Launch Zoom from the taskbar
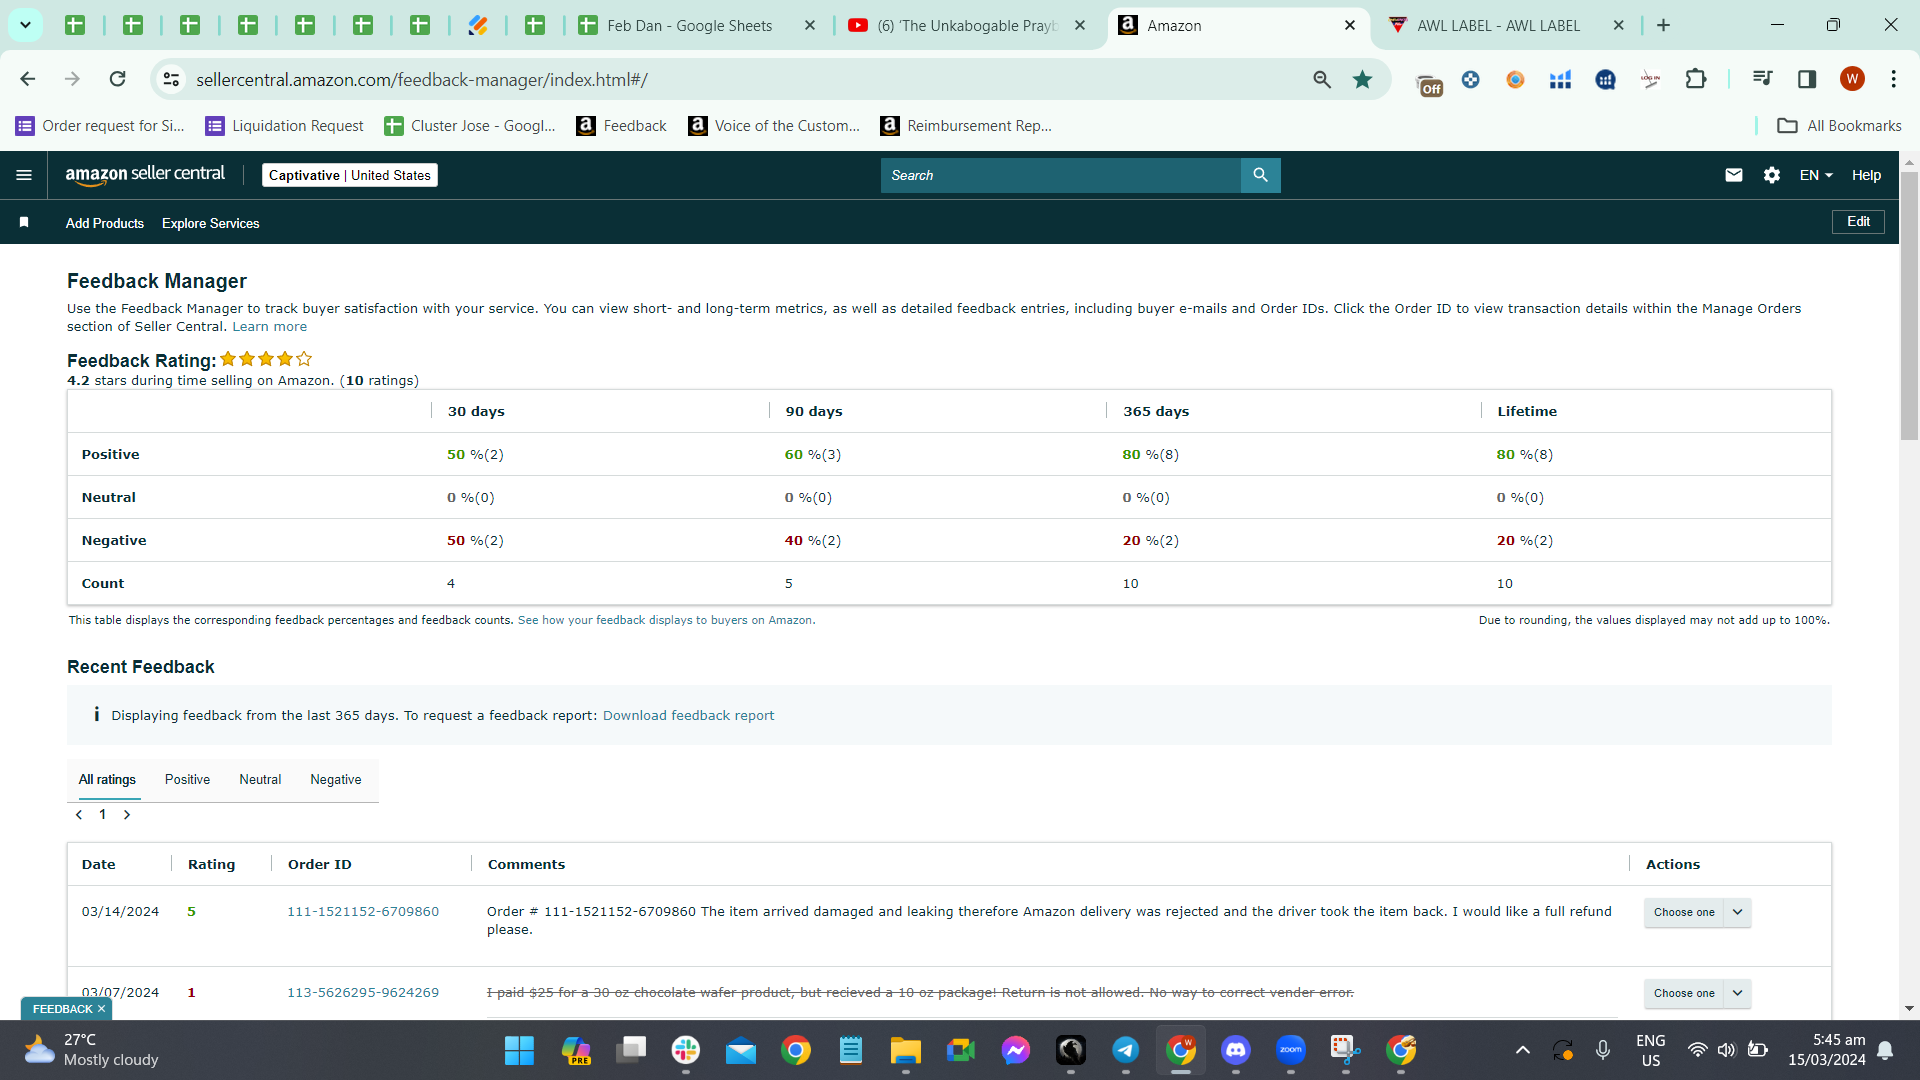 click(1291, 1050)
